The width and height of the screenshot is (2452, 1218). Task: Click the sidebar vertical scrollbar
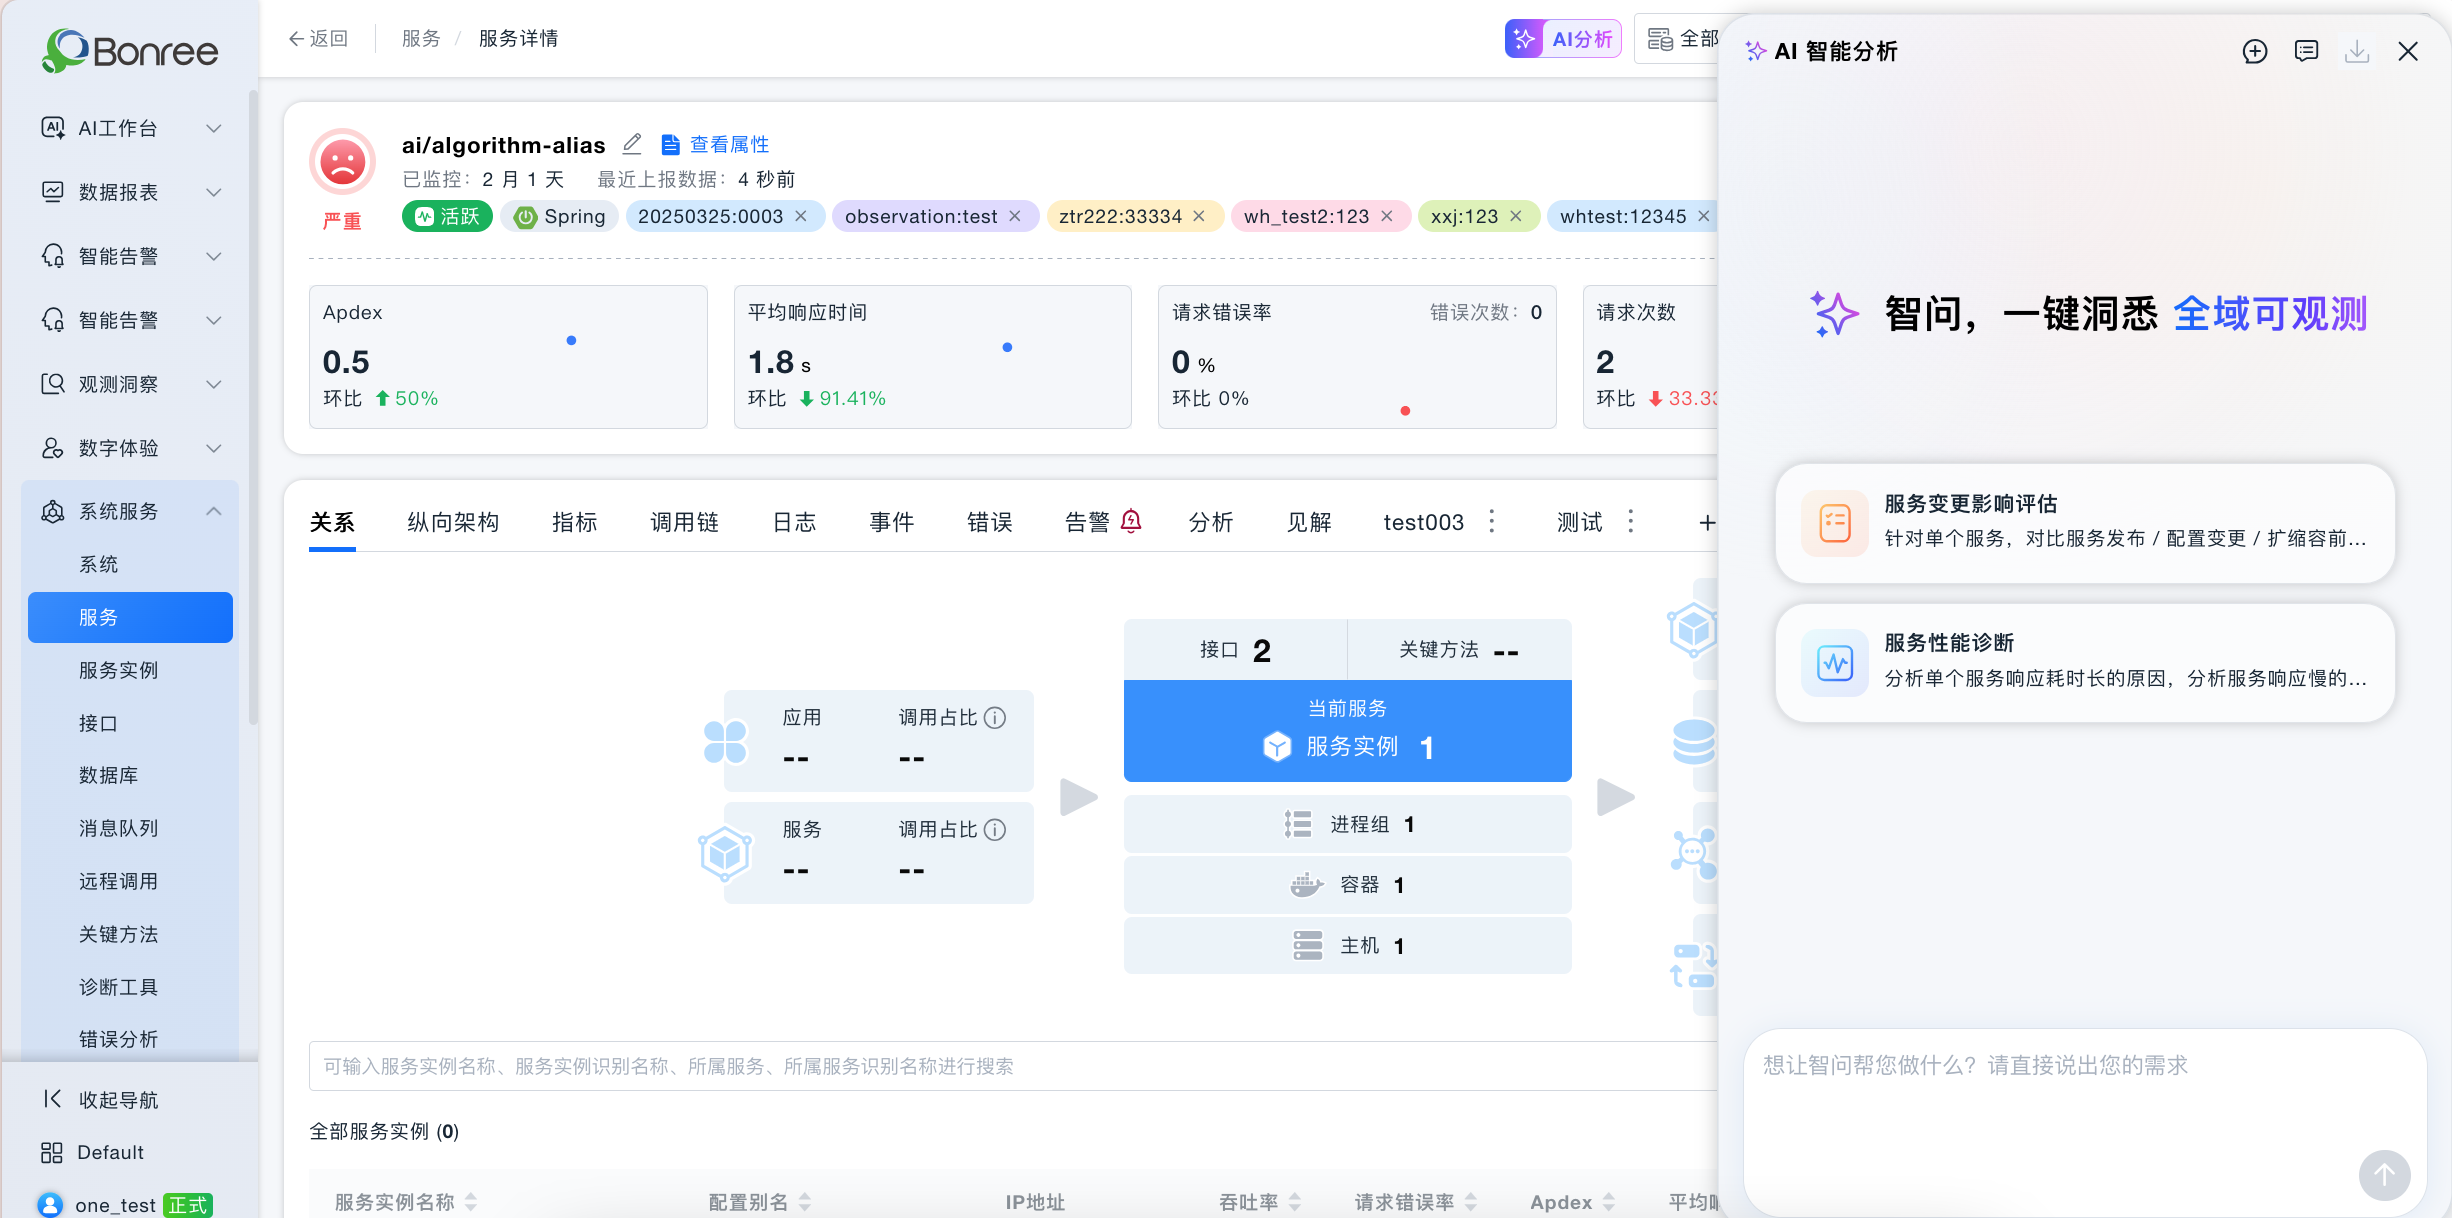pos(253,408)
